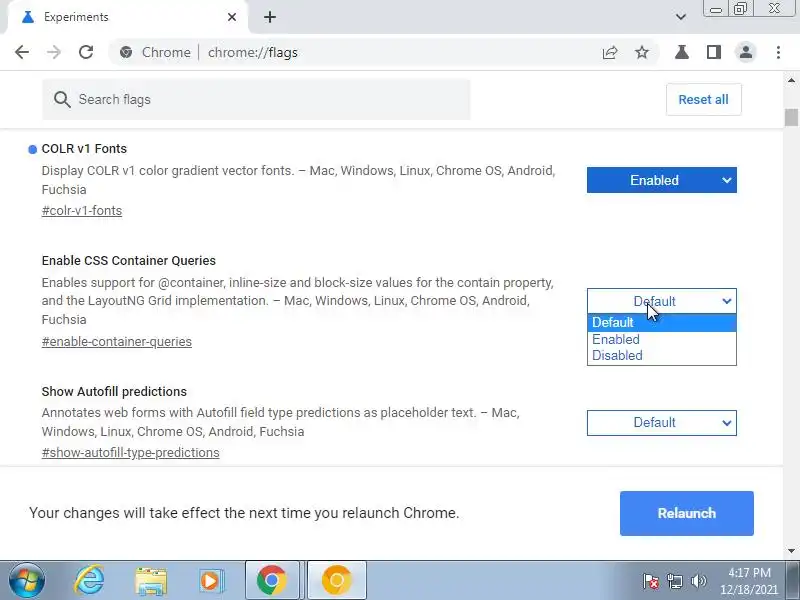This screenshot has width=800, height=600.
Task: Click the Chrome site info icon in address bar
Action: [x=126, y=52]
